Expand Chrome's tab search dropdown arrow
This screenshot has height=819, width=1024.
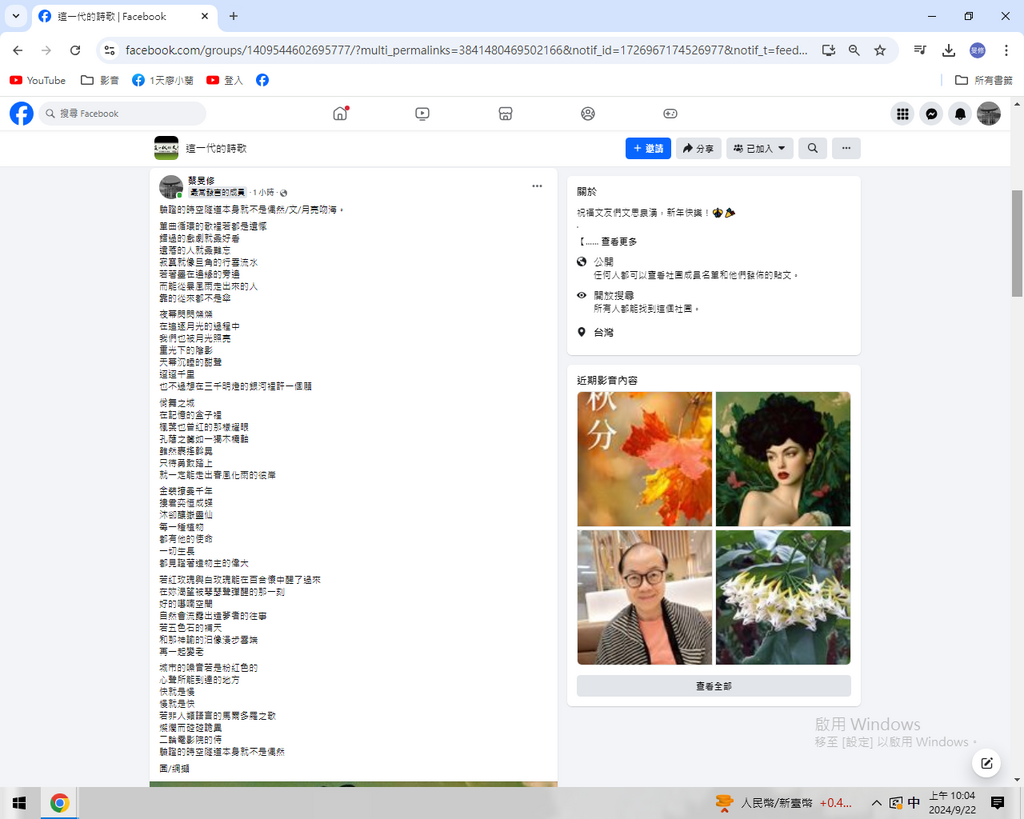coord(16,17)
